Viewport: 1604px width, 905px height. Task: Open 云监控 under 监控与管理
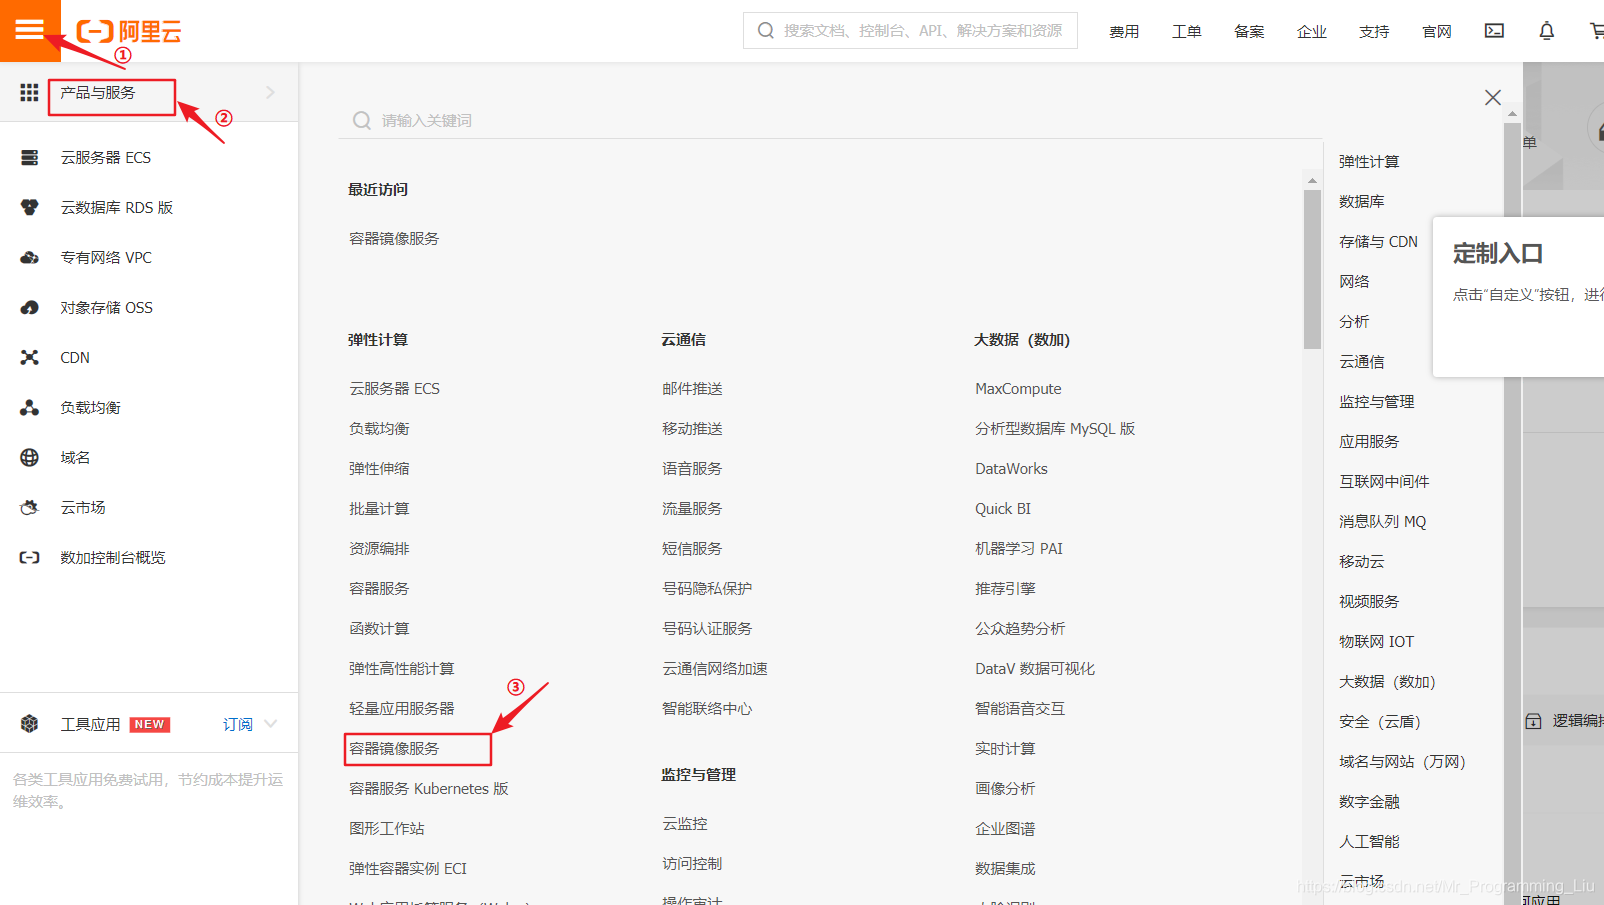(x=685, y=824)
